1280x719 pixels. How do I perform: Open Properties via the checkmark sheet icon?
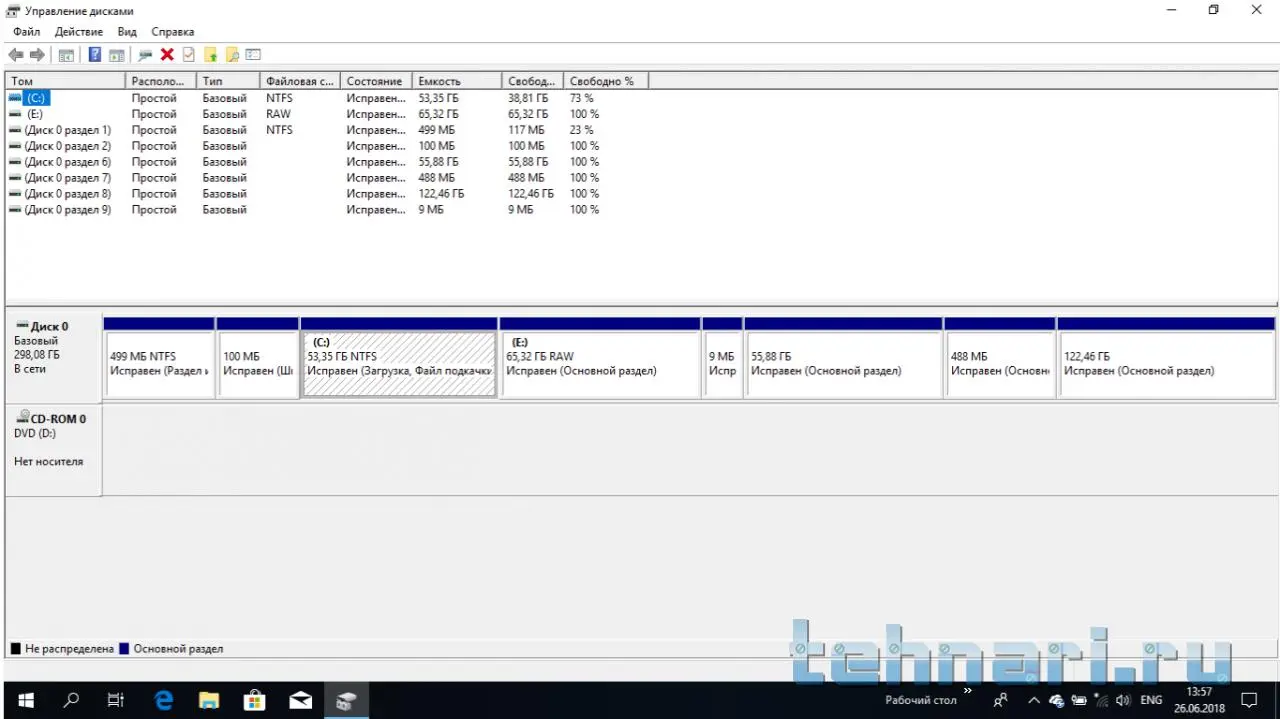click(x=188, y=55)
